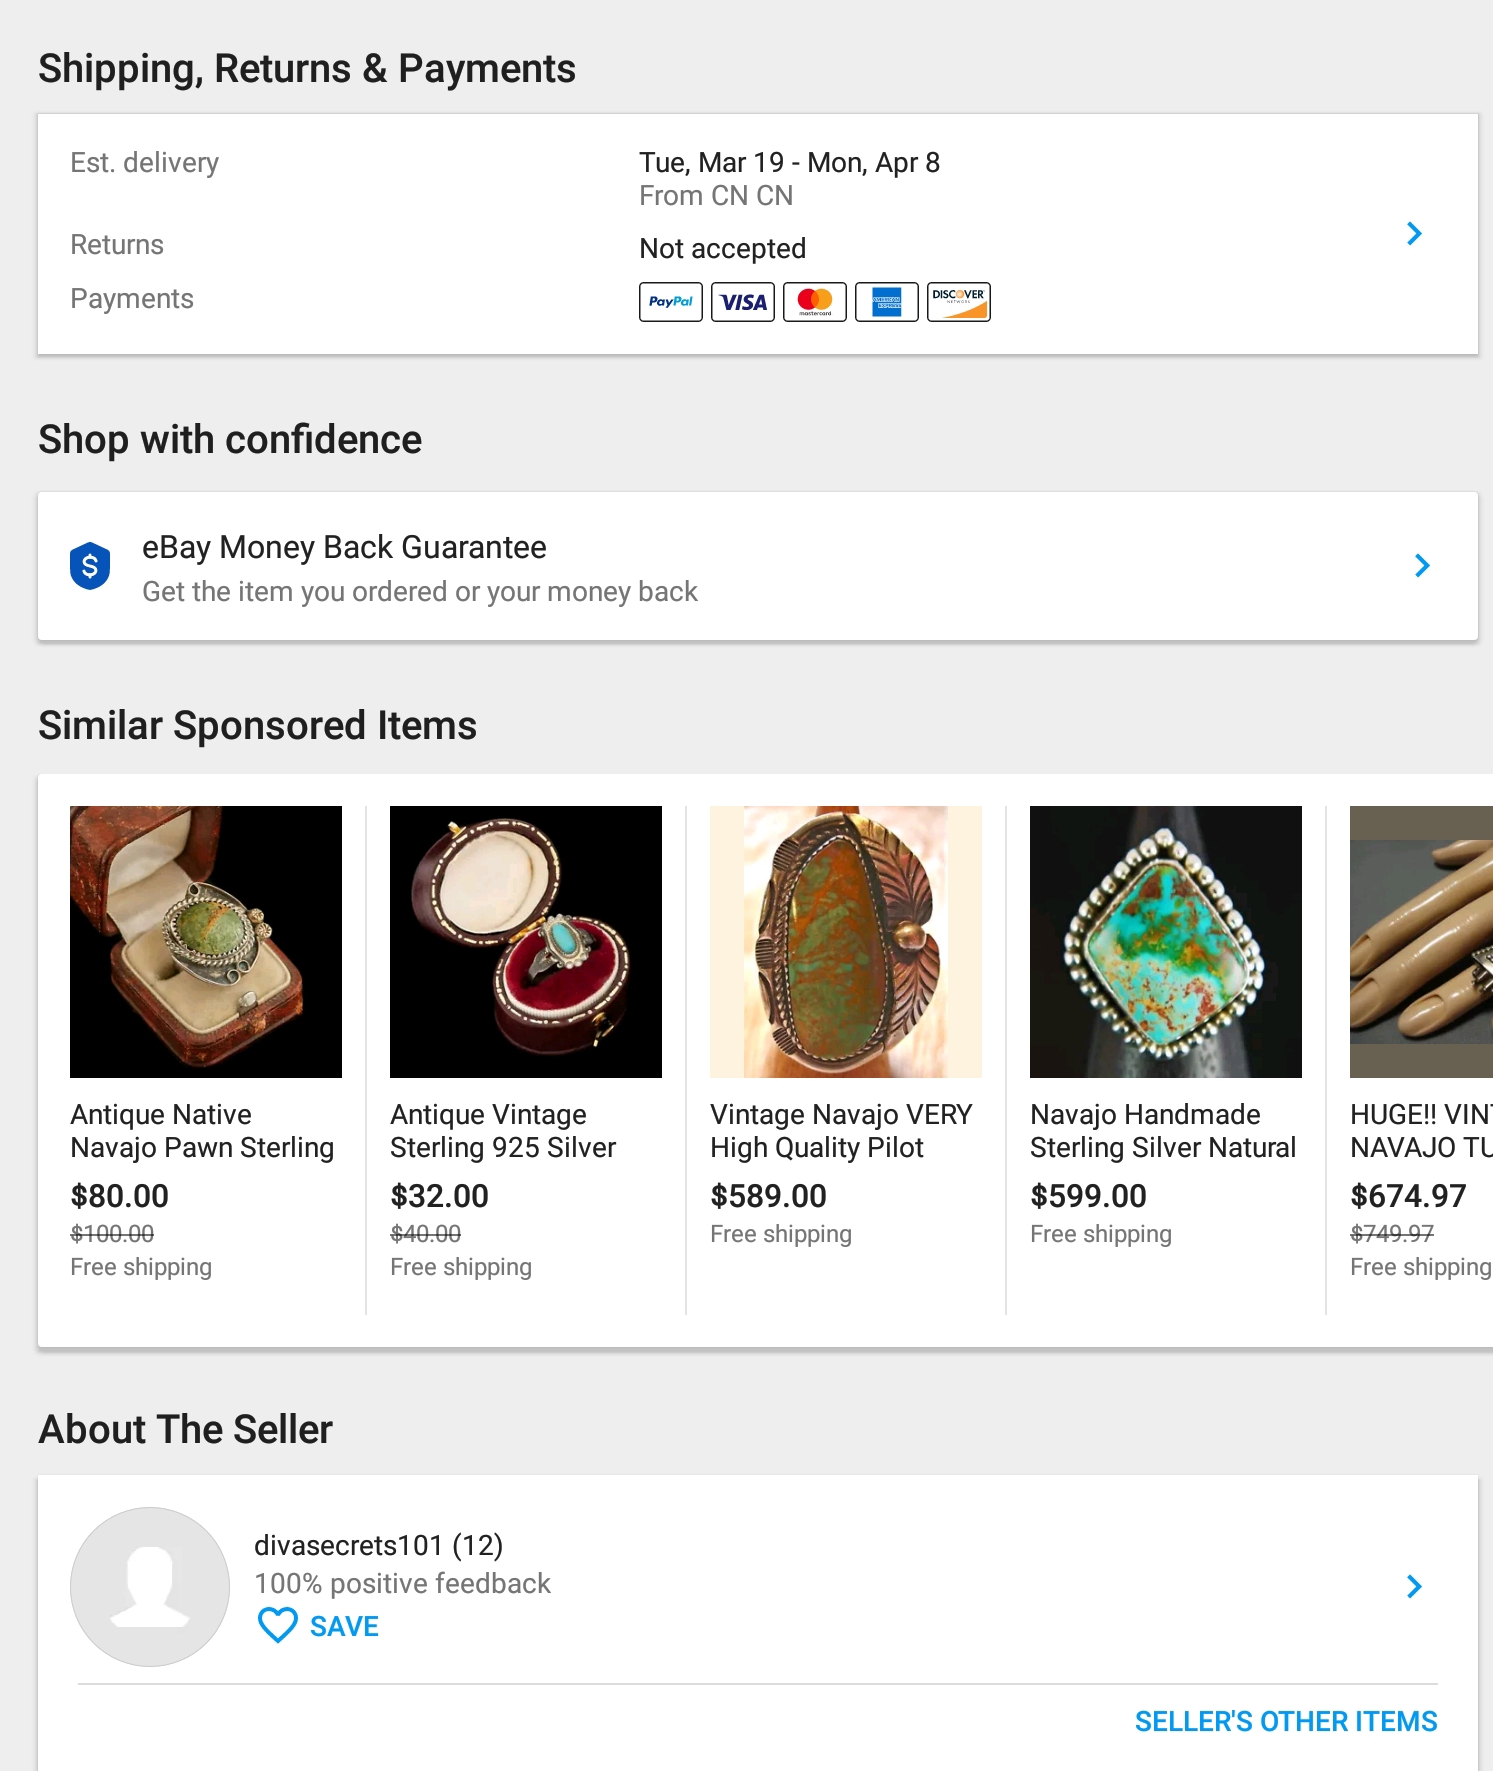Image resolution: width=1493 pixels, height=1771 pixels.
Task: Click the PayPal payment icon
Action: click(671, 302)
